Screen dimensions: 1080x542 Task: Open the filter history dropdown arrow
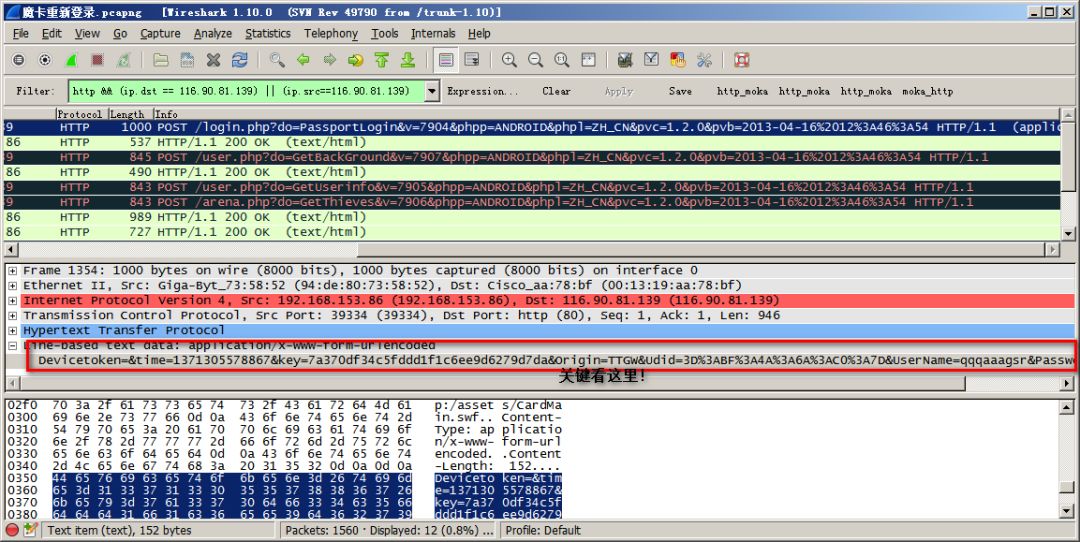click(432, 91)
